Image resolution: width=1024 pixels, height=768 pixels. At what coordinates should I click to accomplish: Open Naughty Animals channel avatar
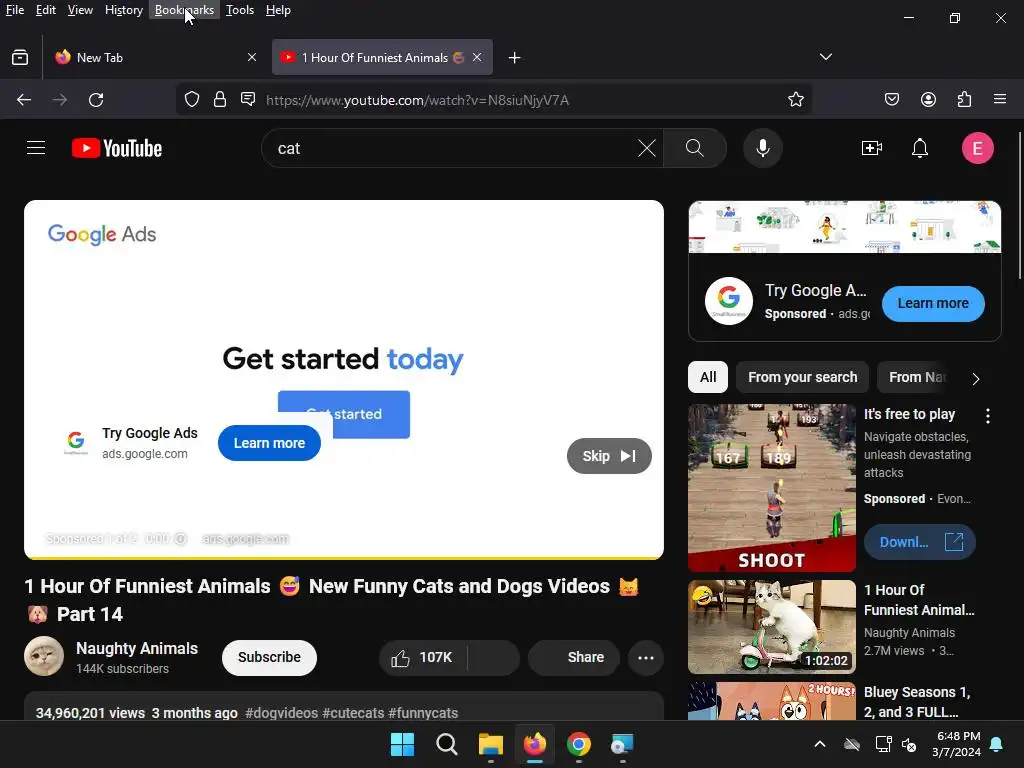pos(44,656)
